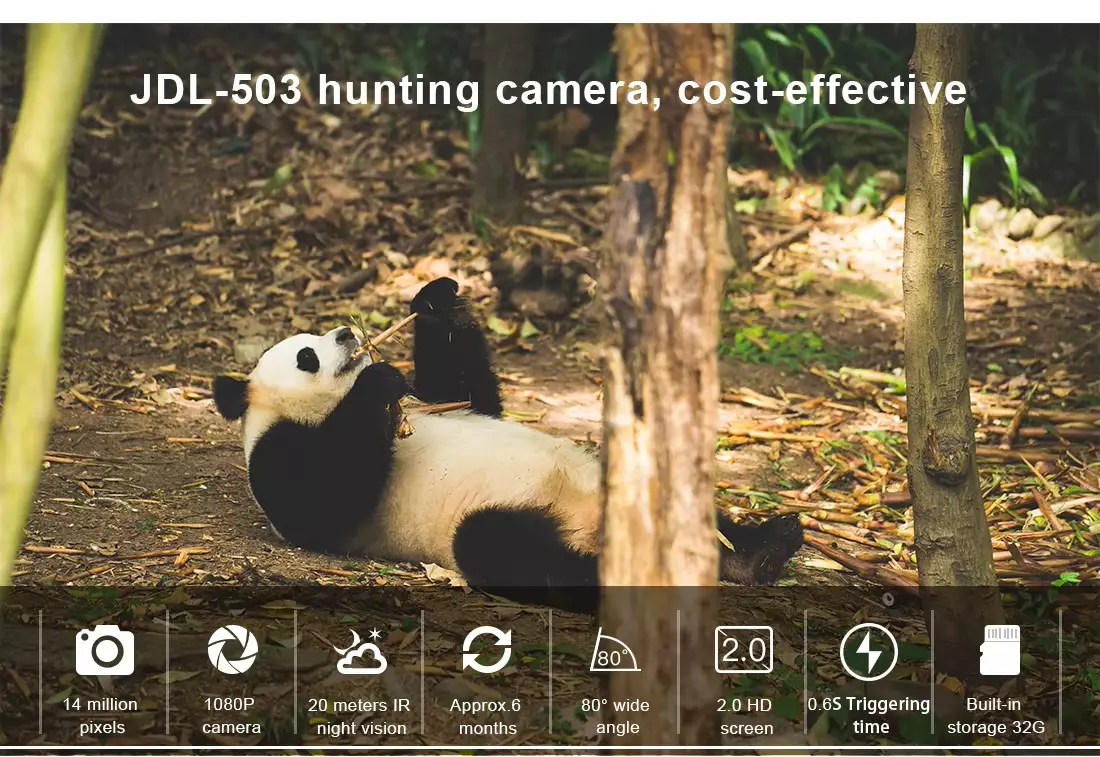The height and width of the screenshot is (757, 1100).
Task: Select the "1080P camera" text
Action: (231, 716)
